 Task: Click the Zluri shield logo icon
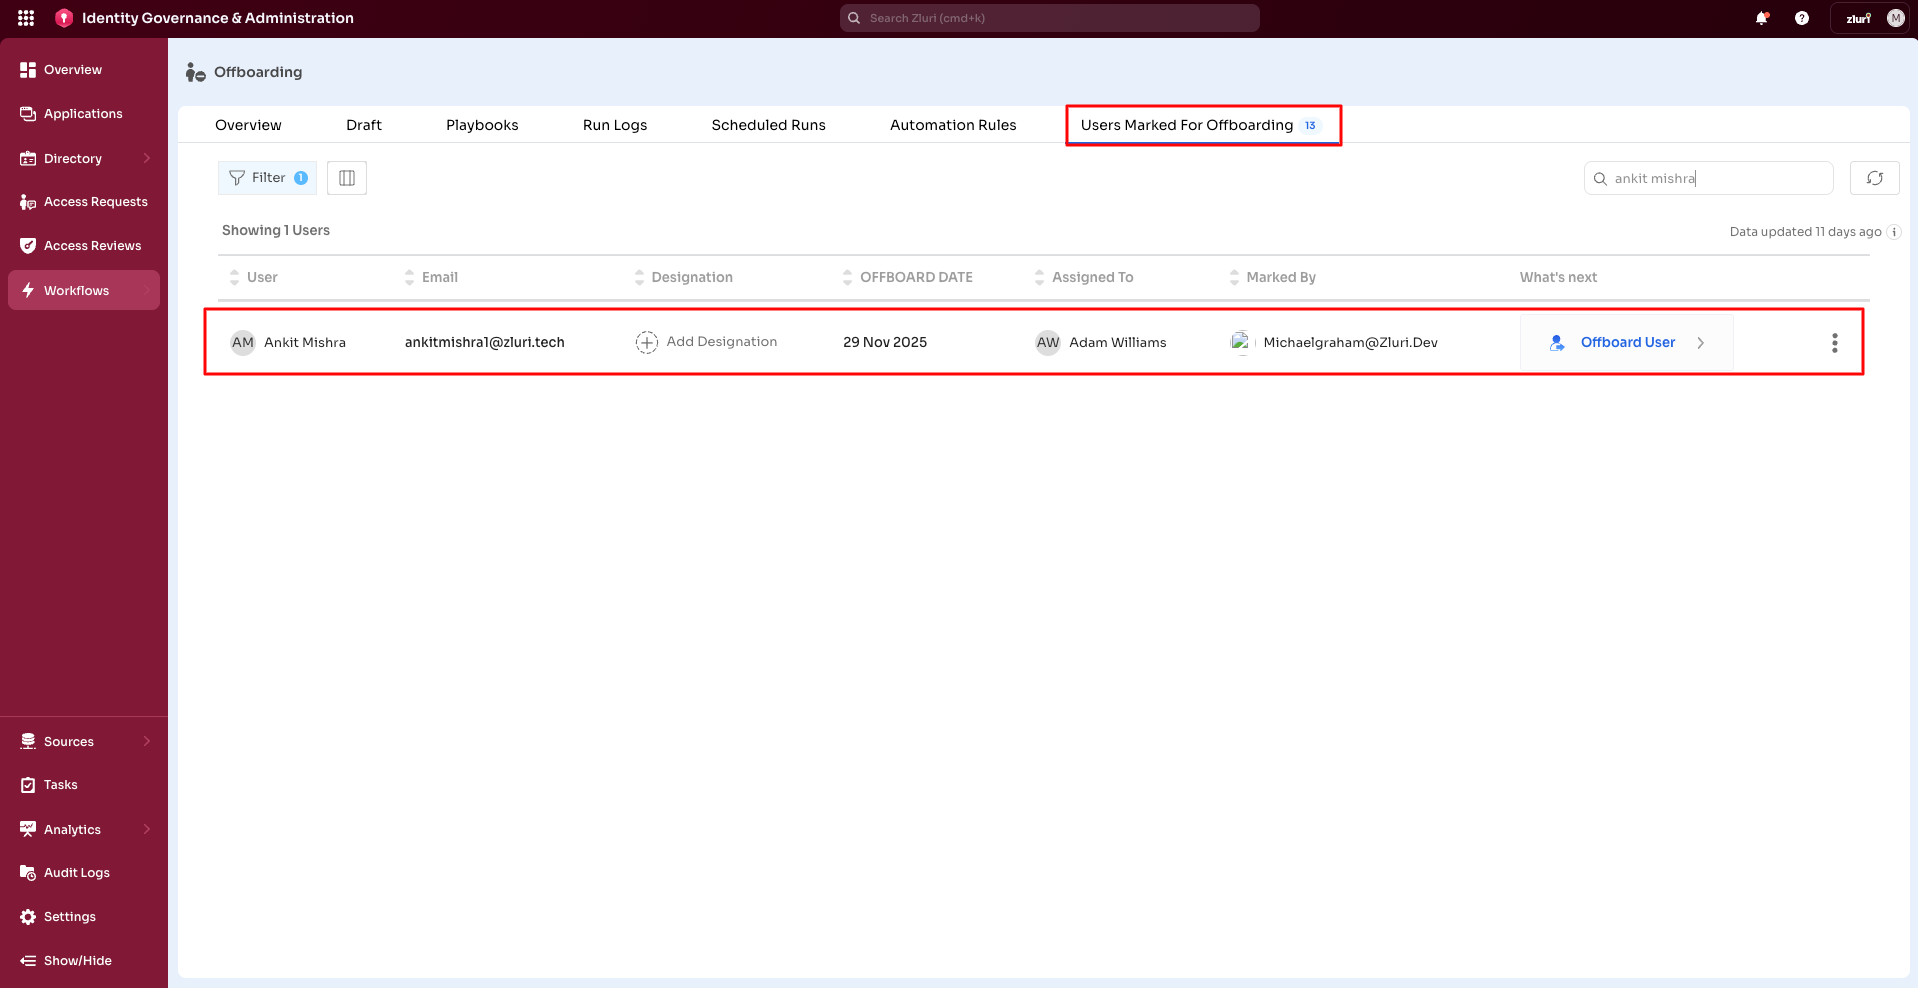(64, 18)
